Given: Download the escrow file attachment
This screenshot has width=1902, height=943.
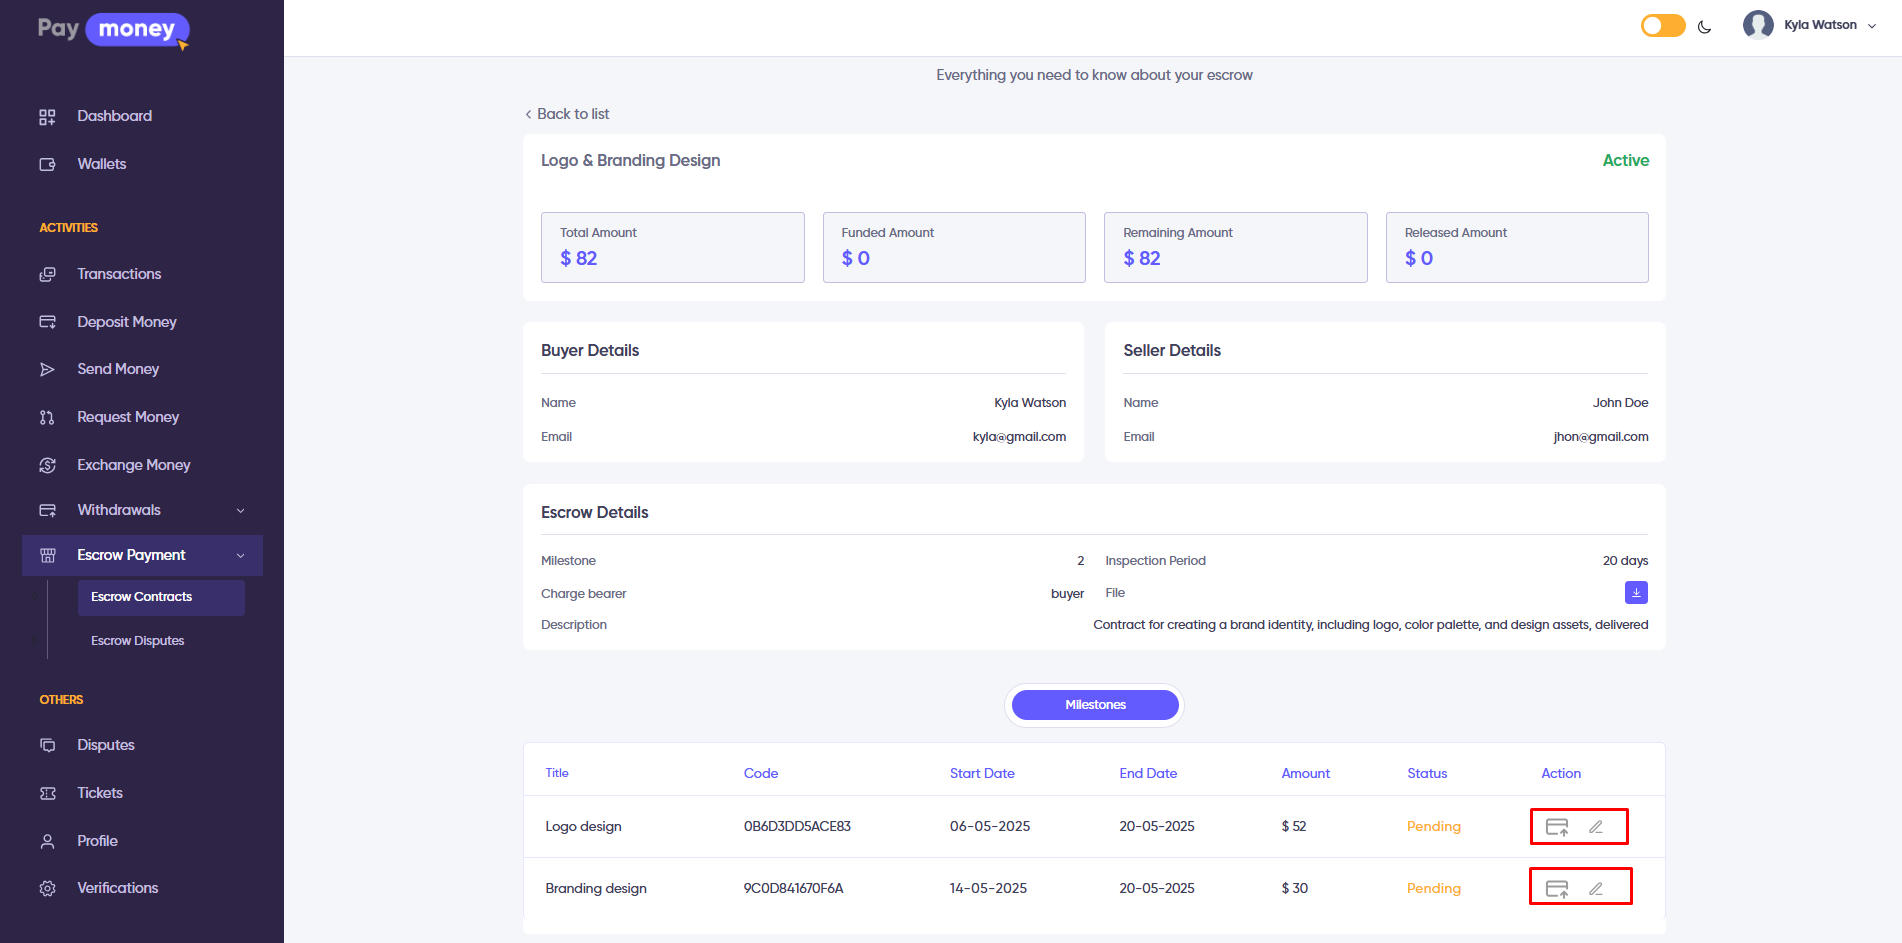Looking at the screenshot, I should tap(1636, 593).
